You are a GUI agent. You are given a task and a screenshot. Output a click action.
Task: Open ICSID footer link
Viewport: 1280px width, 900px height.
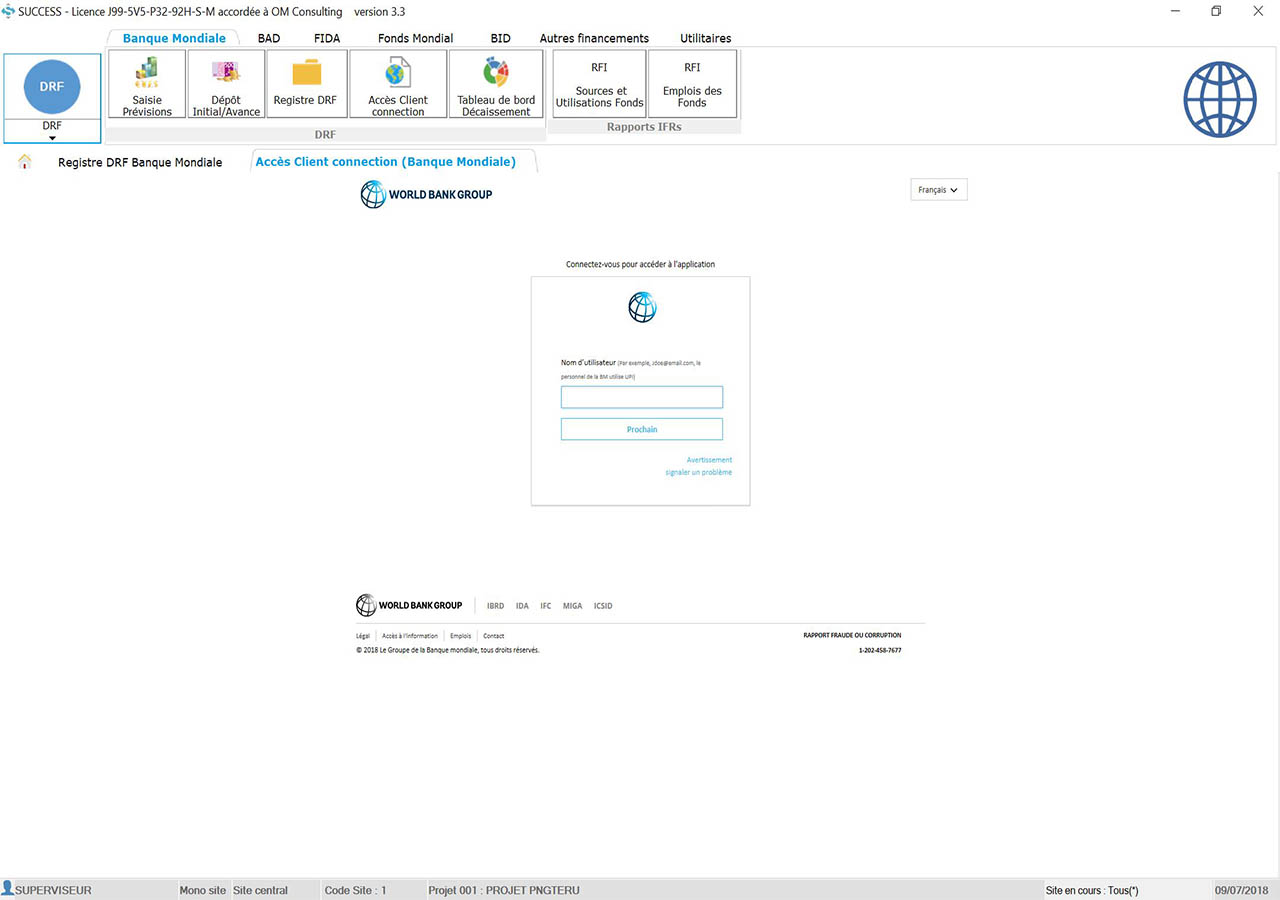[x=603, y=606]
